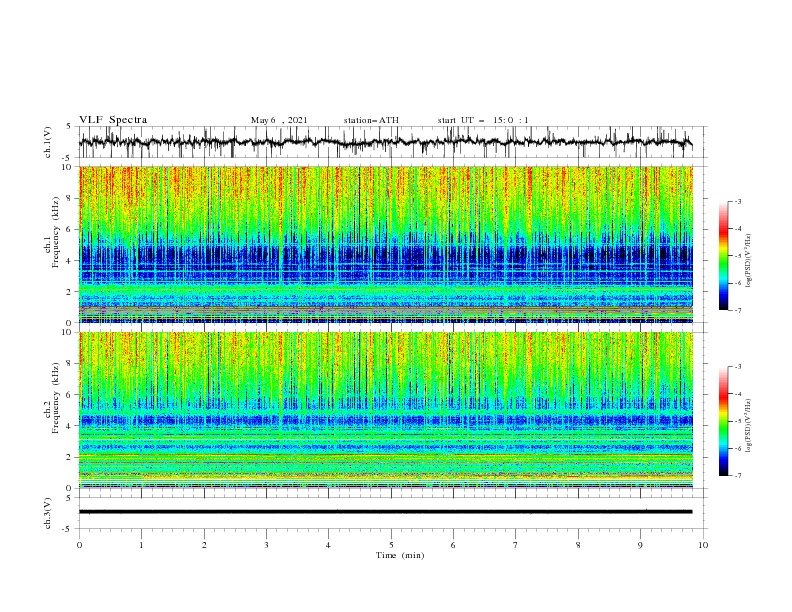
Task: Click time axis tick label '0'
Action: [79, 545]
